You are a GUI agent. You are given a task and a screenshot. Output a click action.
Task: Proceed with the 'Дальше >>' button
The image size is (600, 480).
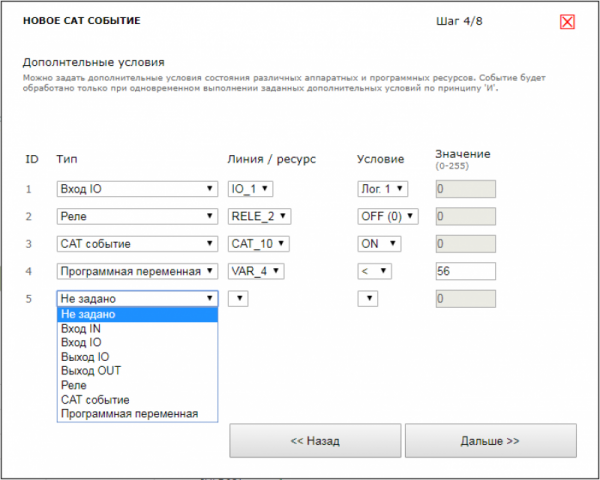click(x=491, y=441)
